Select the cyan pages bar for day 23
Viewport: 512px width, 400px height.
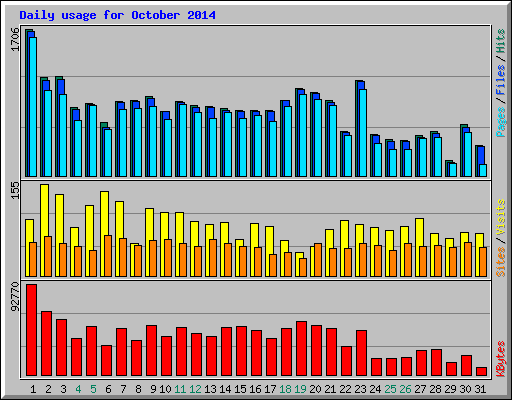[x=363, y=133]
